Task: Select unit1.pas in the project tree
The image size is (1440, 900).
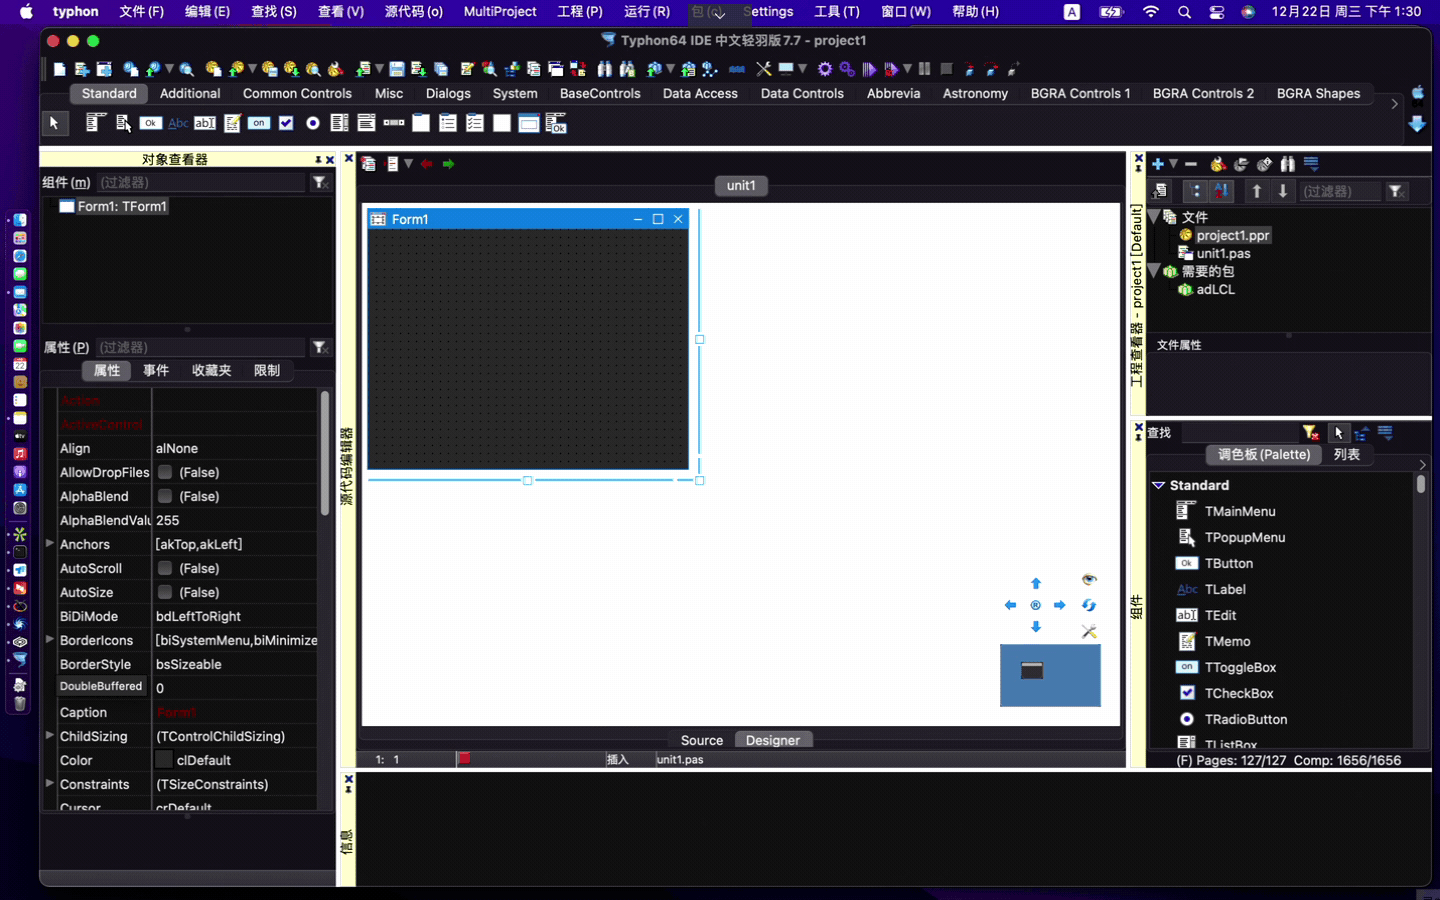Action: [x=1223, y=253]
